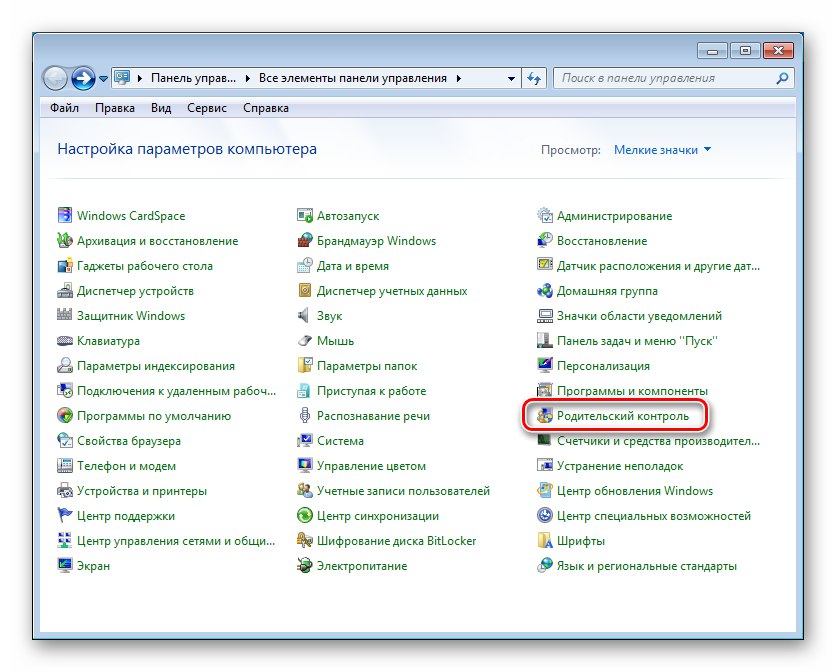The image size is (836, 672).
Task: Click Все элементы панели управления breadcrumb
Action: pyautogui.click(x=352, y=78)
